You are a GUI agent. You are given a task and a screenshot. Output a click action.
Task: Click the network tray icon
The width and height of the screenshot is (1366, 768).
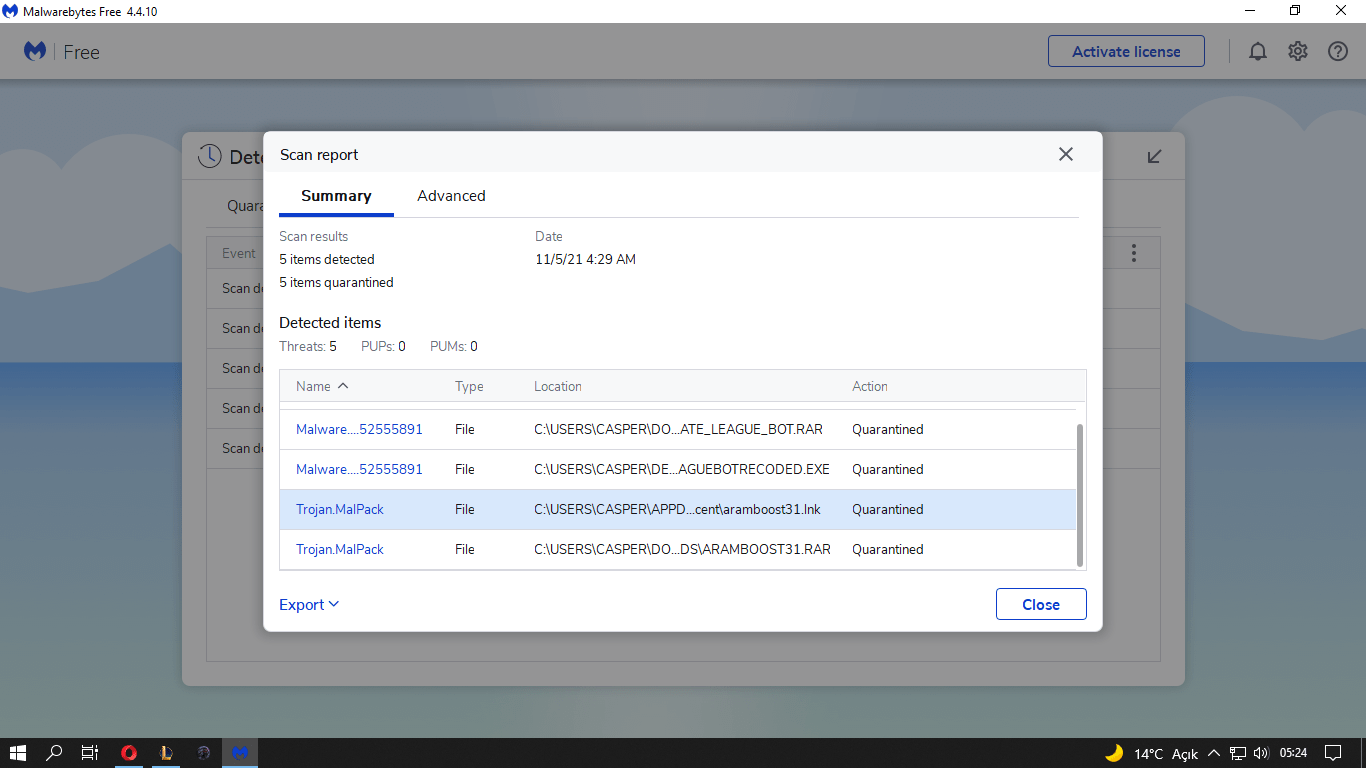(x=1238, y=753)
